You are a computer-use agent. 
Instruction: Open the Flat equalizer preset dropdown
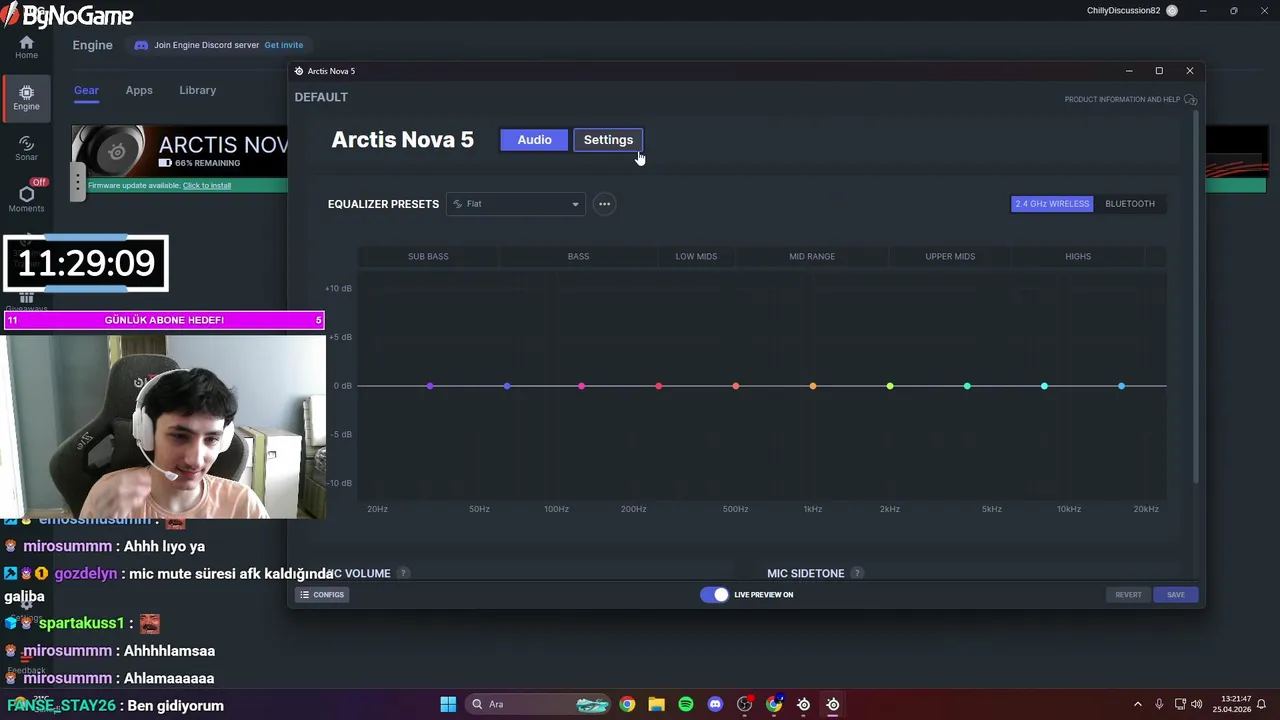tap(516, 204)
